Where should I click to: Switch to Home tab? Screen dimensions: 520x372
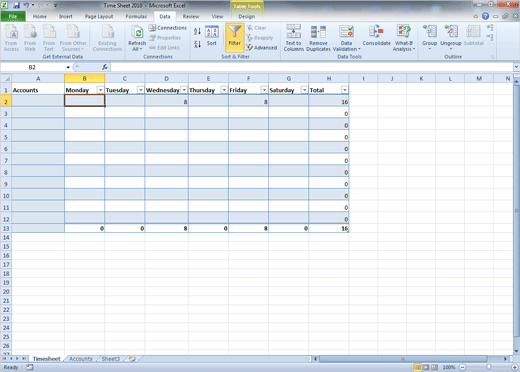[x=40, y=16]
